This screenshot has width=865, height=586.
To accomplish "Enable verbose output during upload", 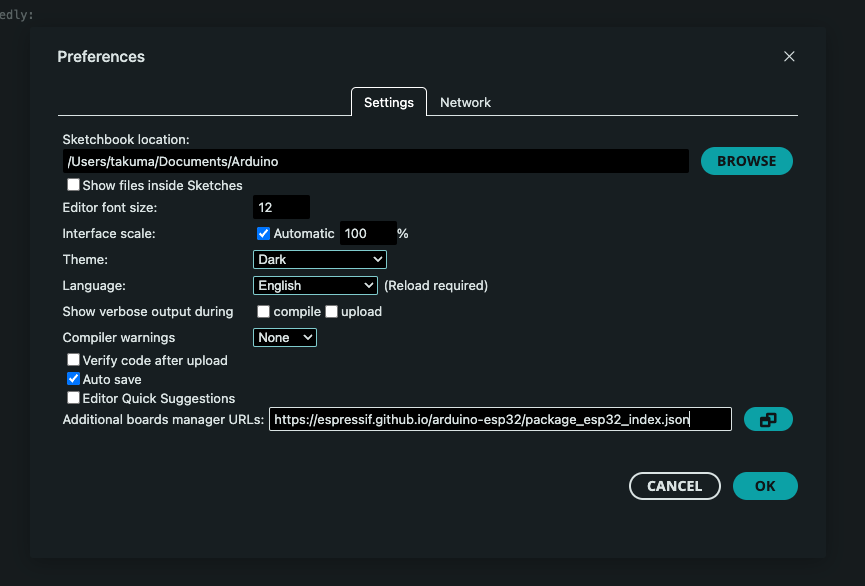I will [331, 312].
